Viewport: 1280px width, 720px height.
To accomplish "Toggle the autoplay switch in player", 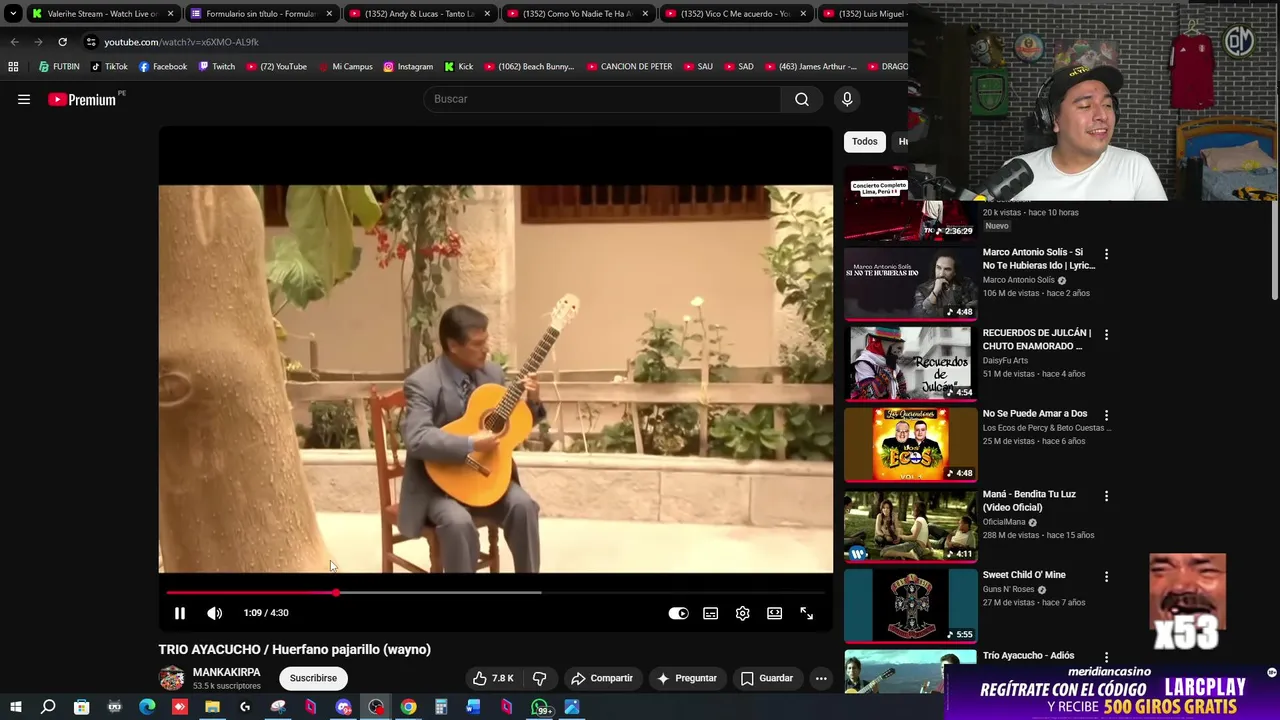I will [x=678, y=613].
